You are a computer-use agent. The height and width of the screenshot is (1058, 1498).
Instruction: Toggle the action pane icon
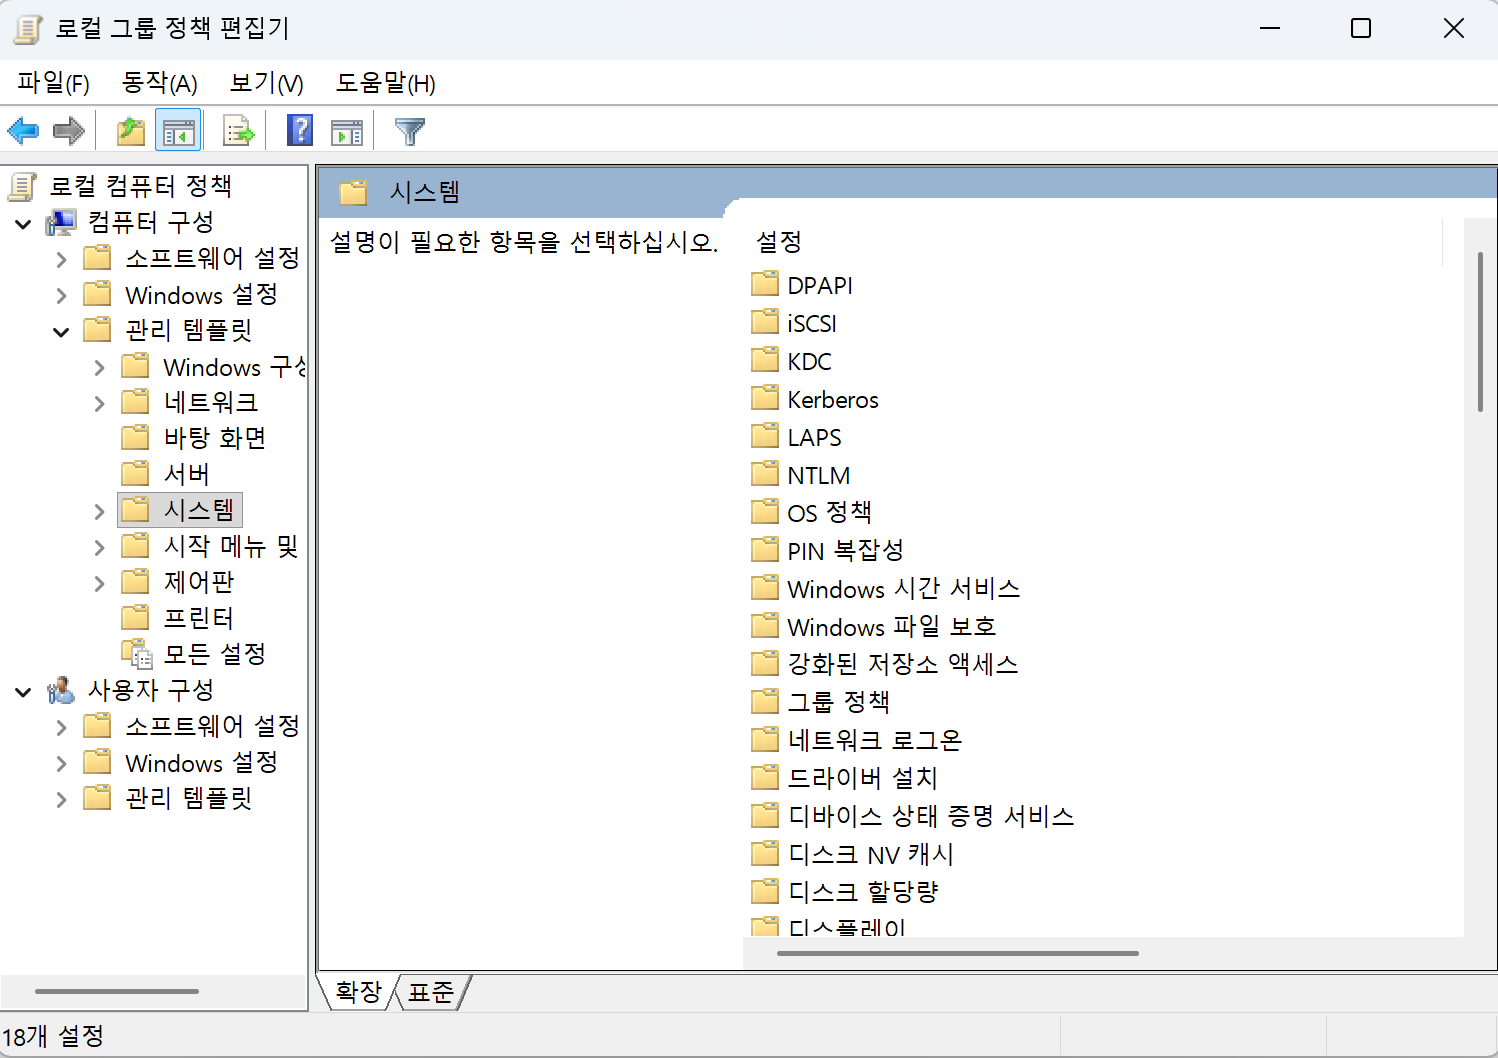pos(347,130)
